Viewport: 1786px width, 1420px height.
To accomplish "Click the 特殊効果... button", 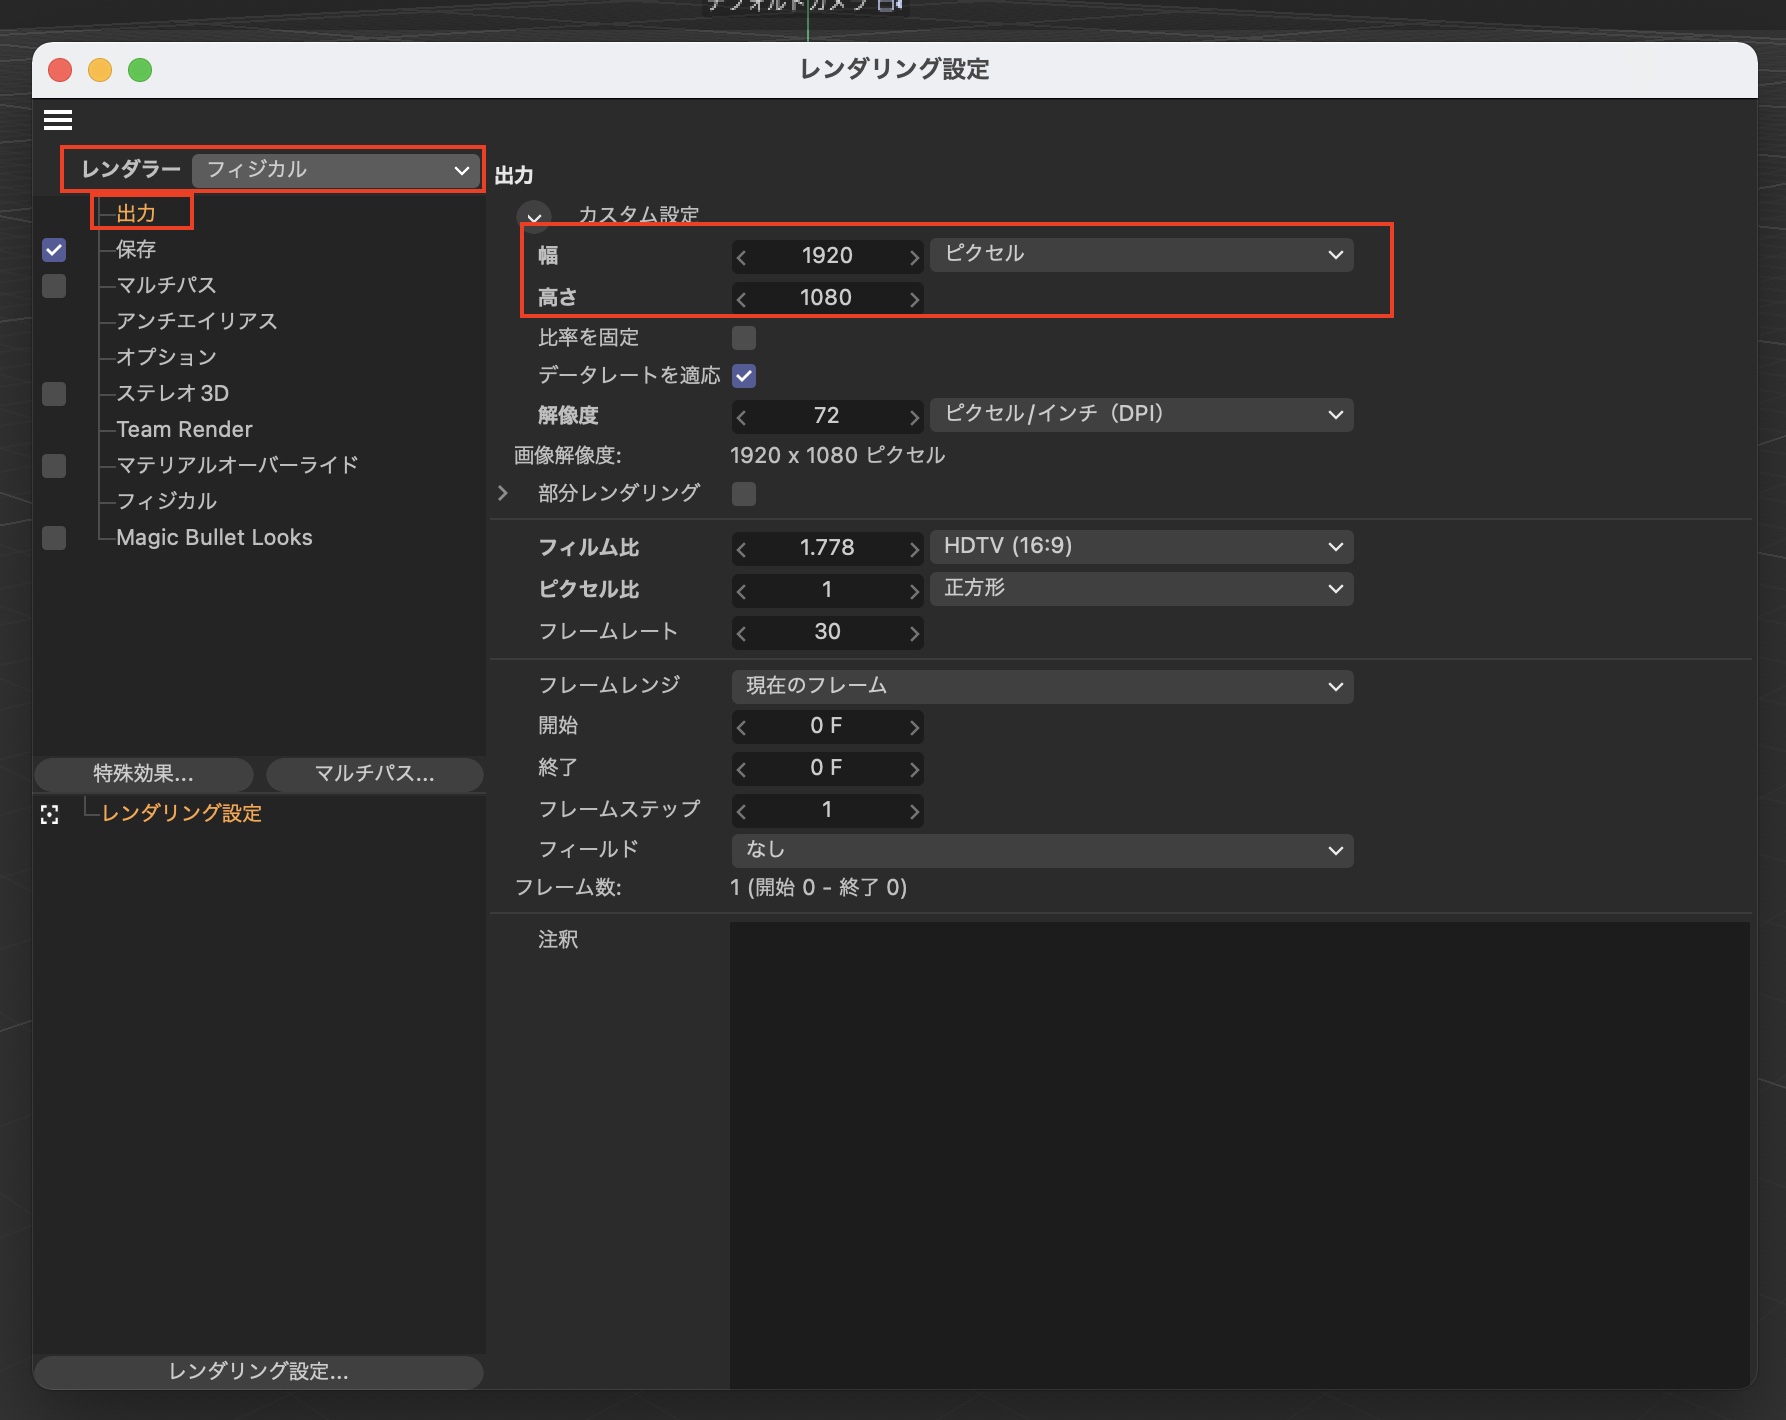I will pyautogui.click(x=143, y=774).
